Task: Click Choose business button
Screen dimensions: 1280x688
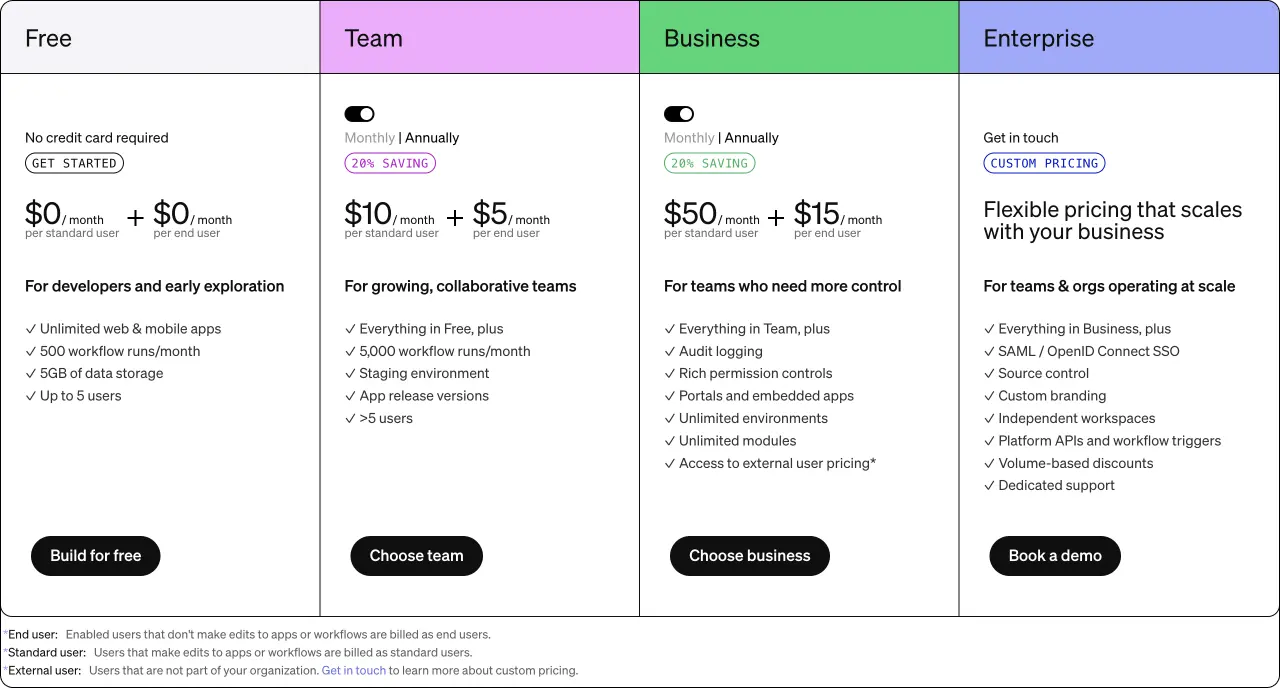Action: 750,556
